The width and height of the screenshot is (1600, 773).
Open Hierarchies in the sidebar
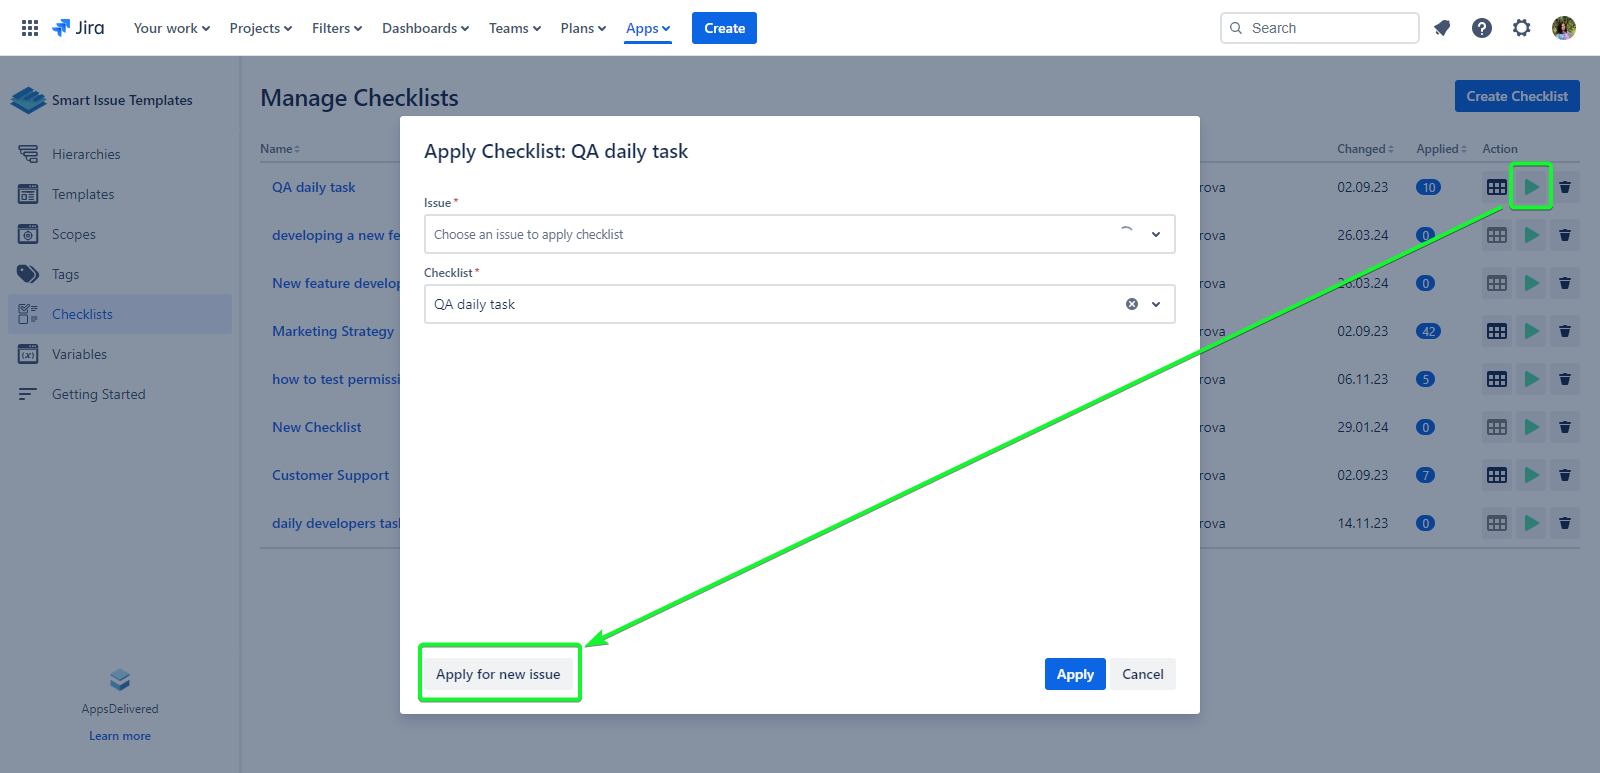(86, 154)
